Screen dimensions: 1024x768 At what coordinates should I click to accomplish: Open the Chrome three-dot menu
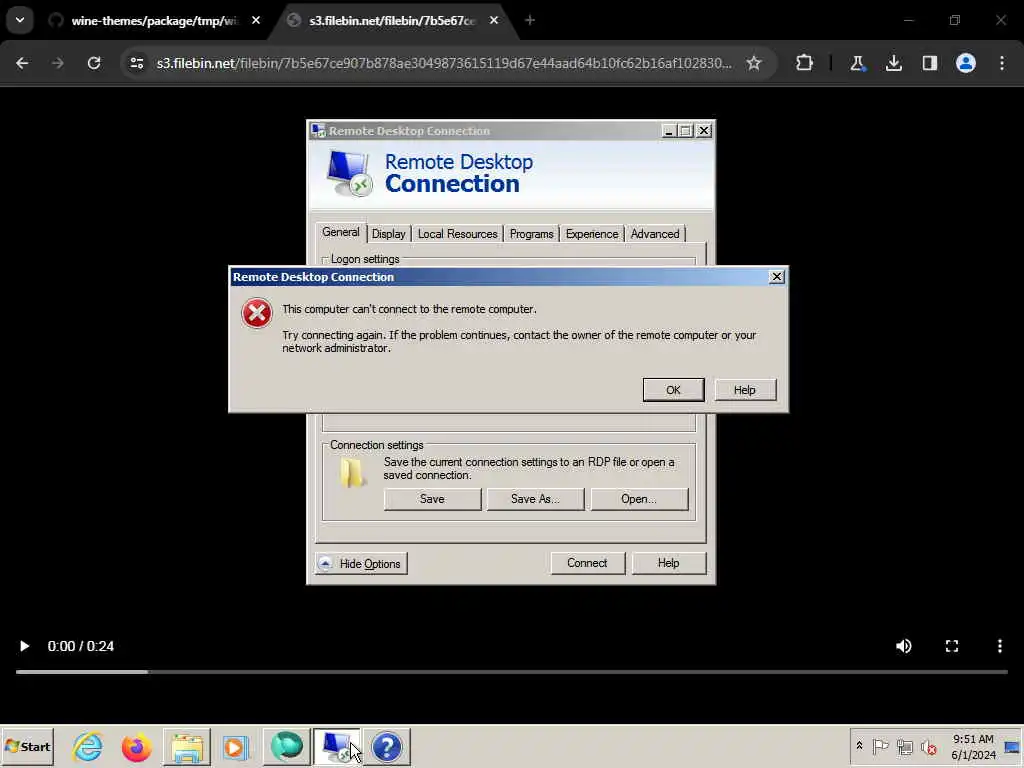coord(1002,63)
